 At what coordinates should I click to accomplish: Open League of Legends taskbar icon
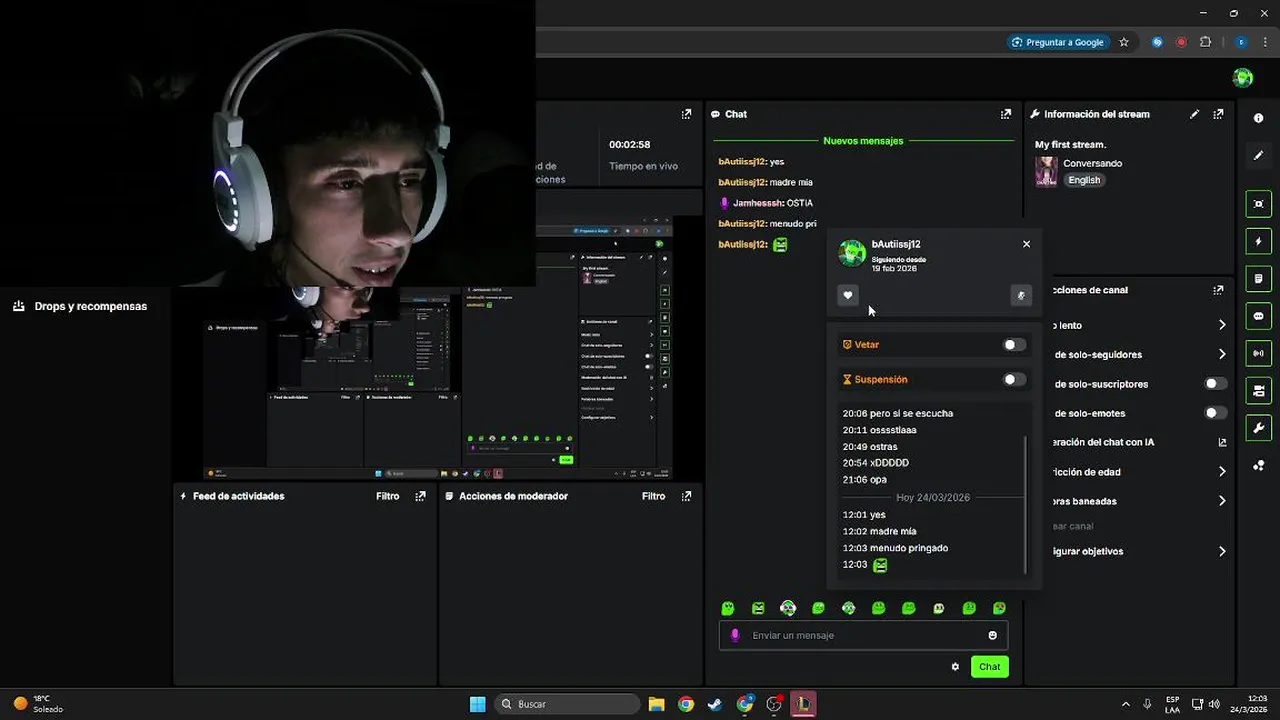pyautogui.click(x=803, y=704)
